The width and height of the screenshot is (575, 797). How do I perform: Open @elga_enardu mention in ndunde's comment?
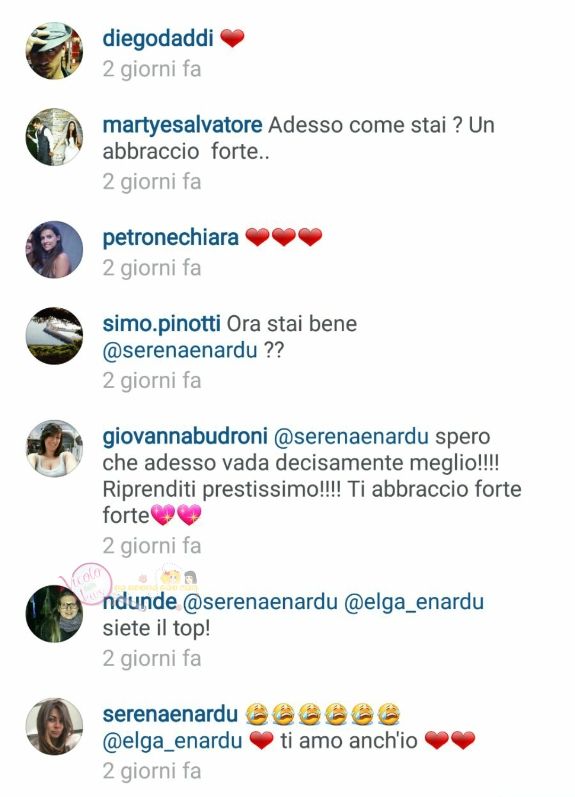pyautogui.click(x=414, y=602)
